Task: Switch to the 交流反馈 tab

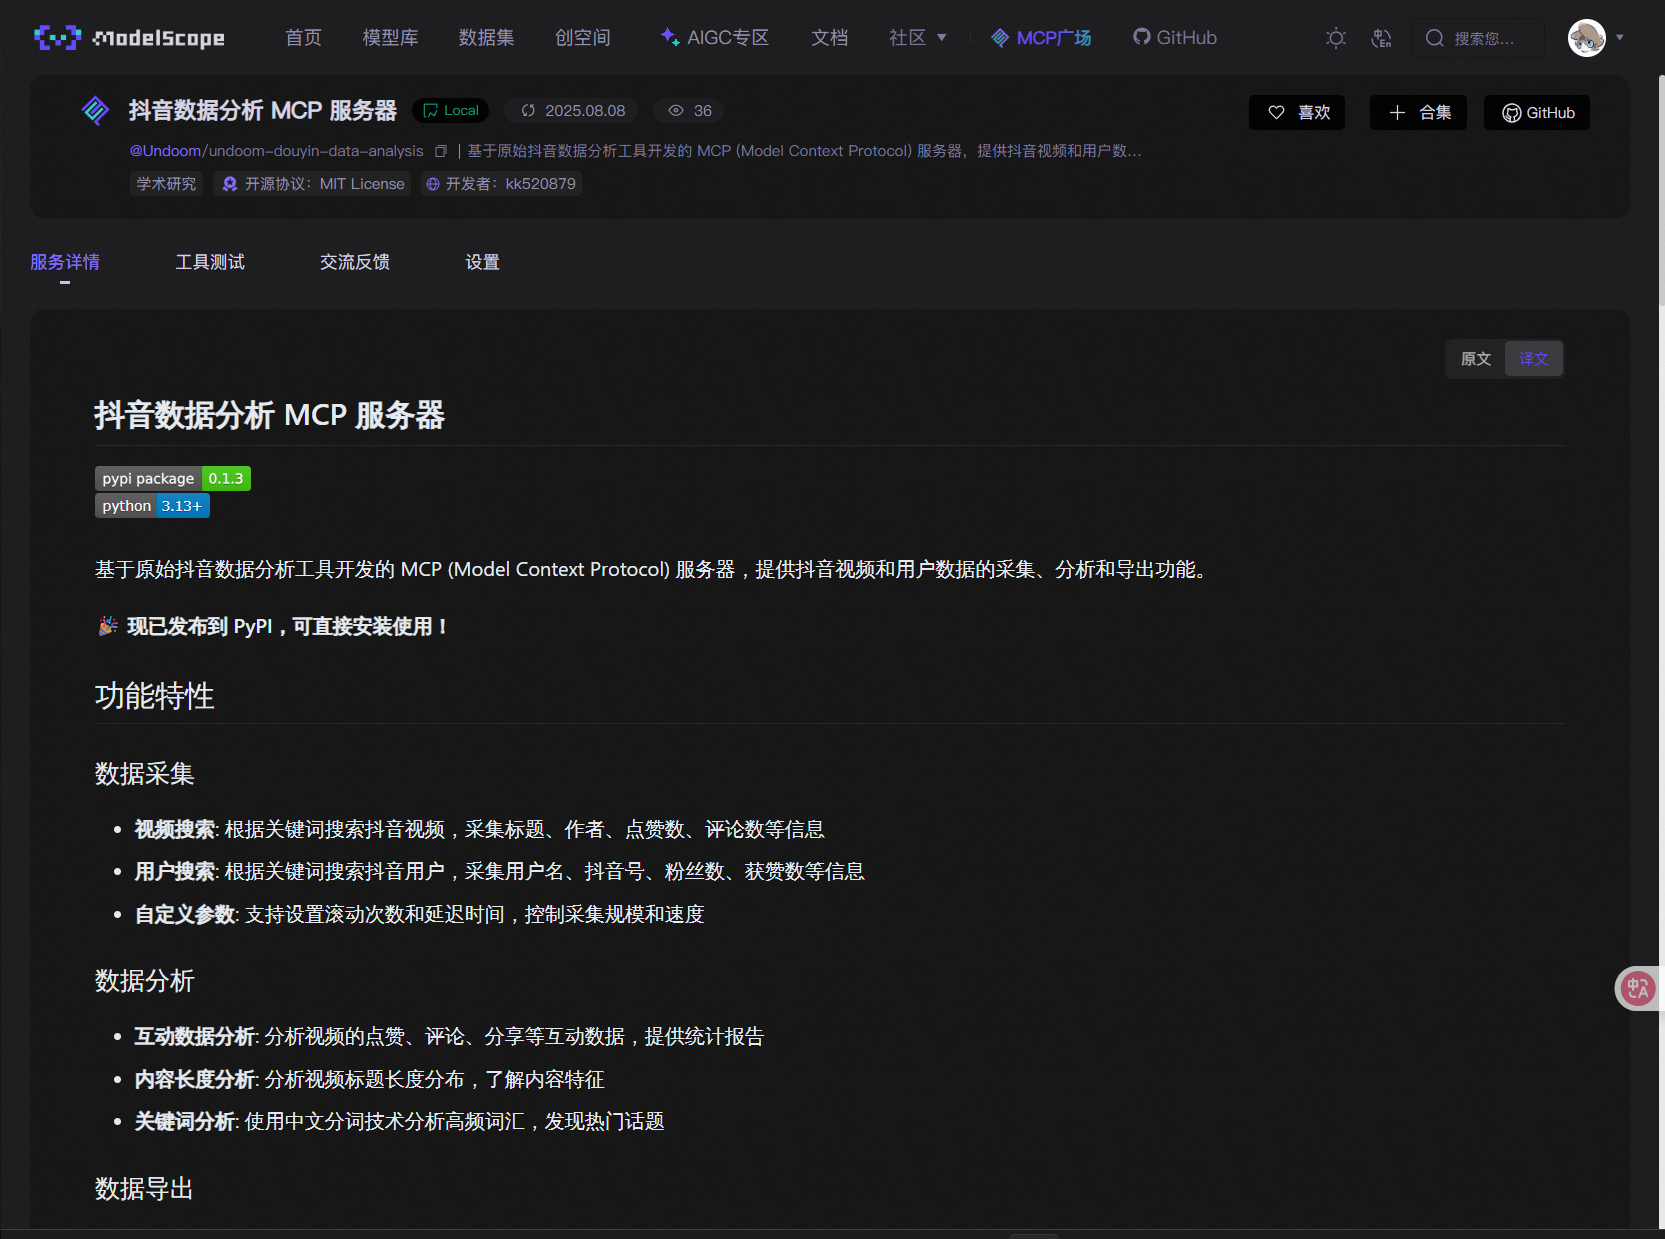Action: pos(355,262)
